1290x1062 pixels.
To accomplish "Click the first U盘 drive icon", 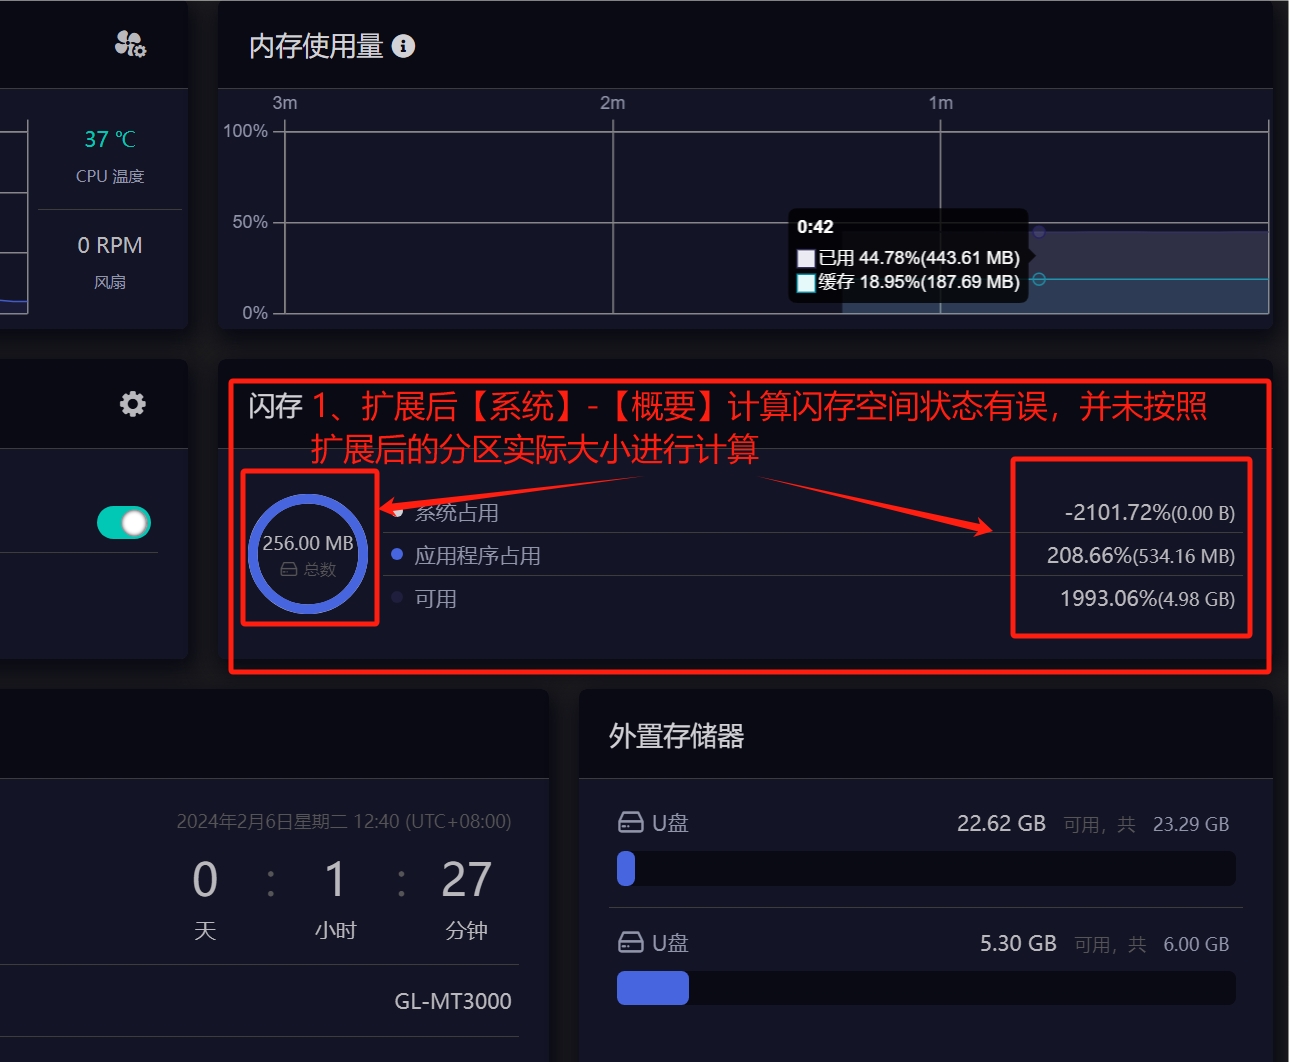I will [631, 823].
